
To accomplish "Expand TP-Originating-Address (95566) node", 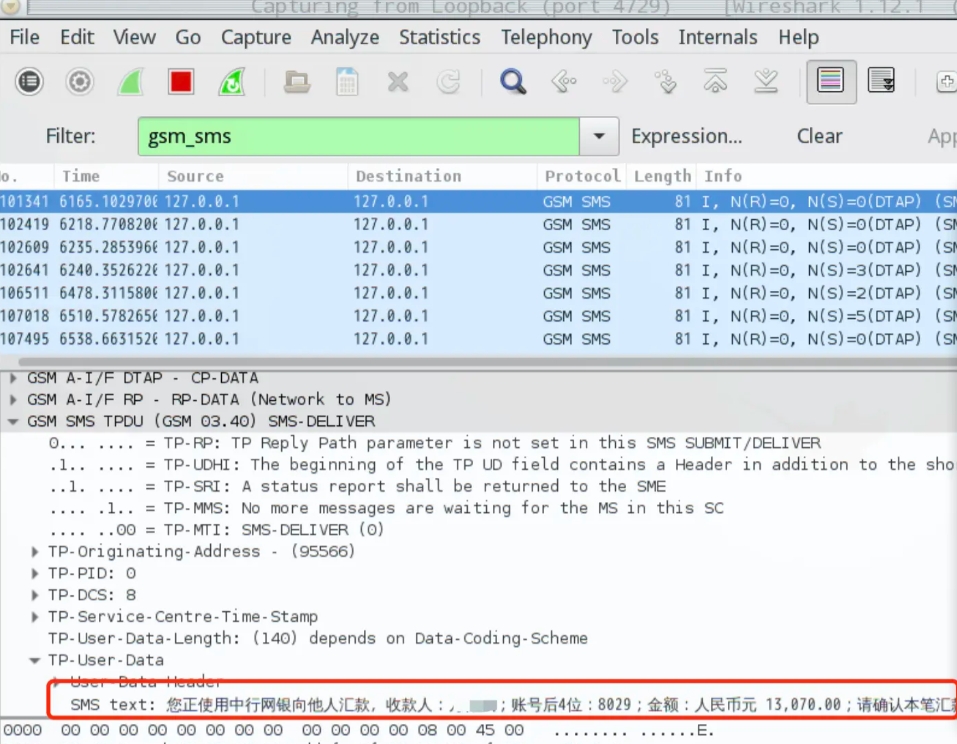I will (x=35, y=552).
